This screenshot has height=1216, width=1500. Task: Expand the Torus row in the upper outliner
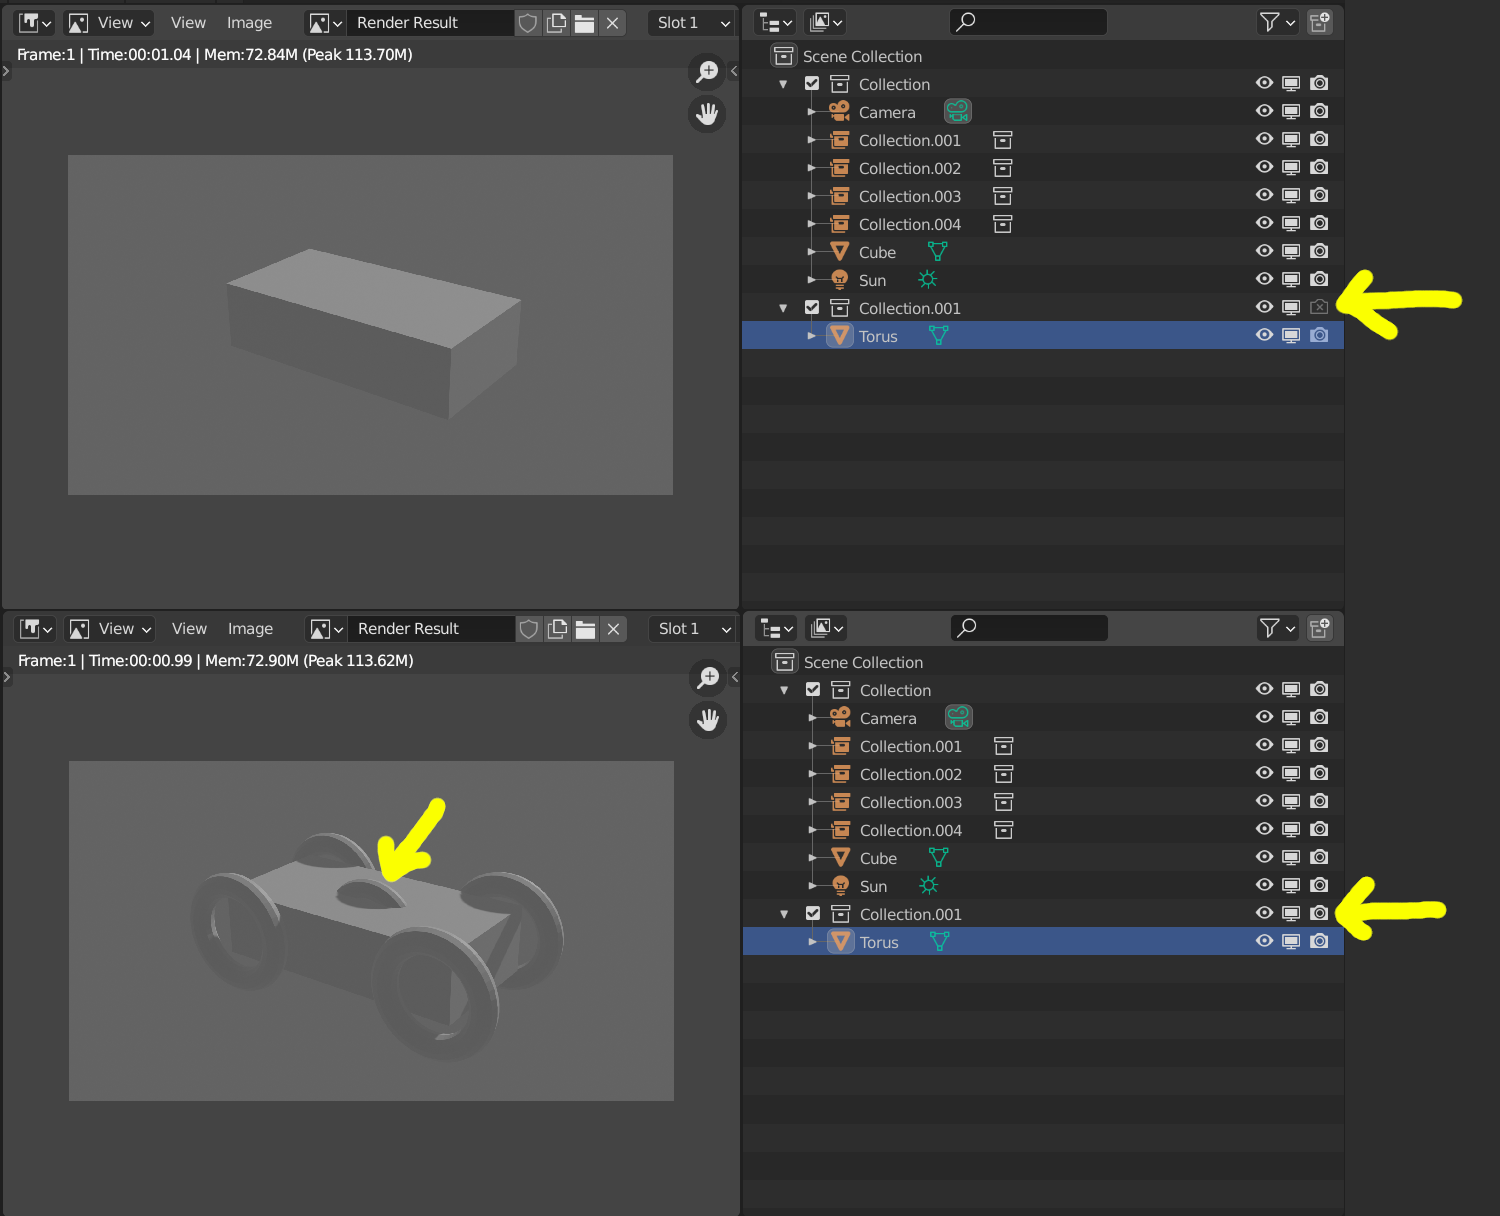tap(812, 336)
